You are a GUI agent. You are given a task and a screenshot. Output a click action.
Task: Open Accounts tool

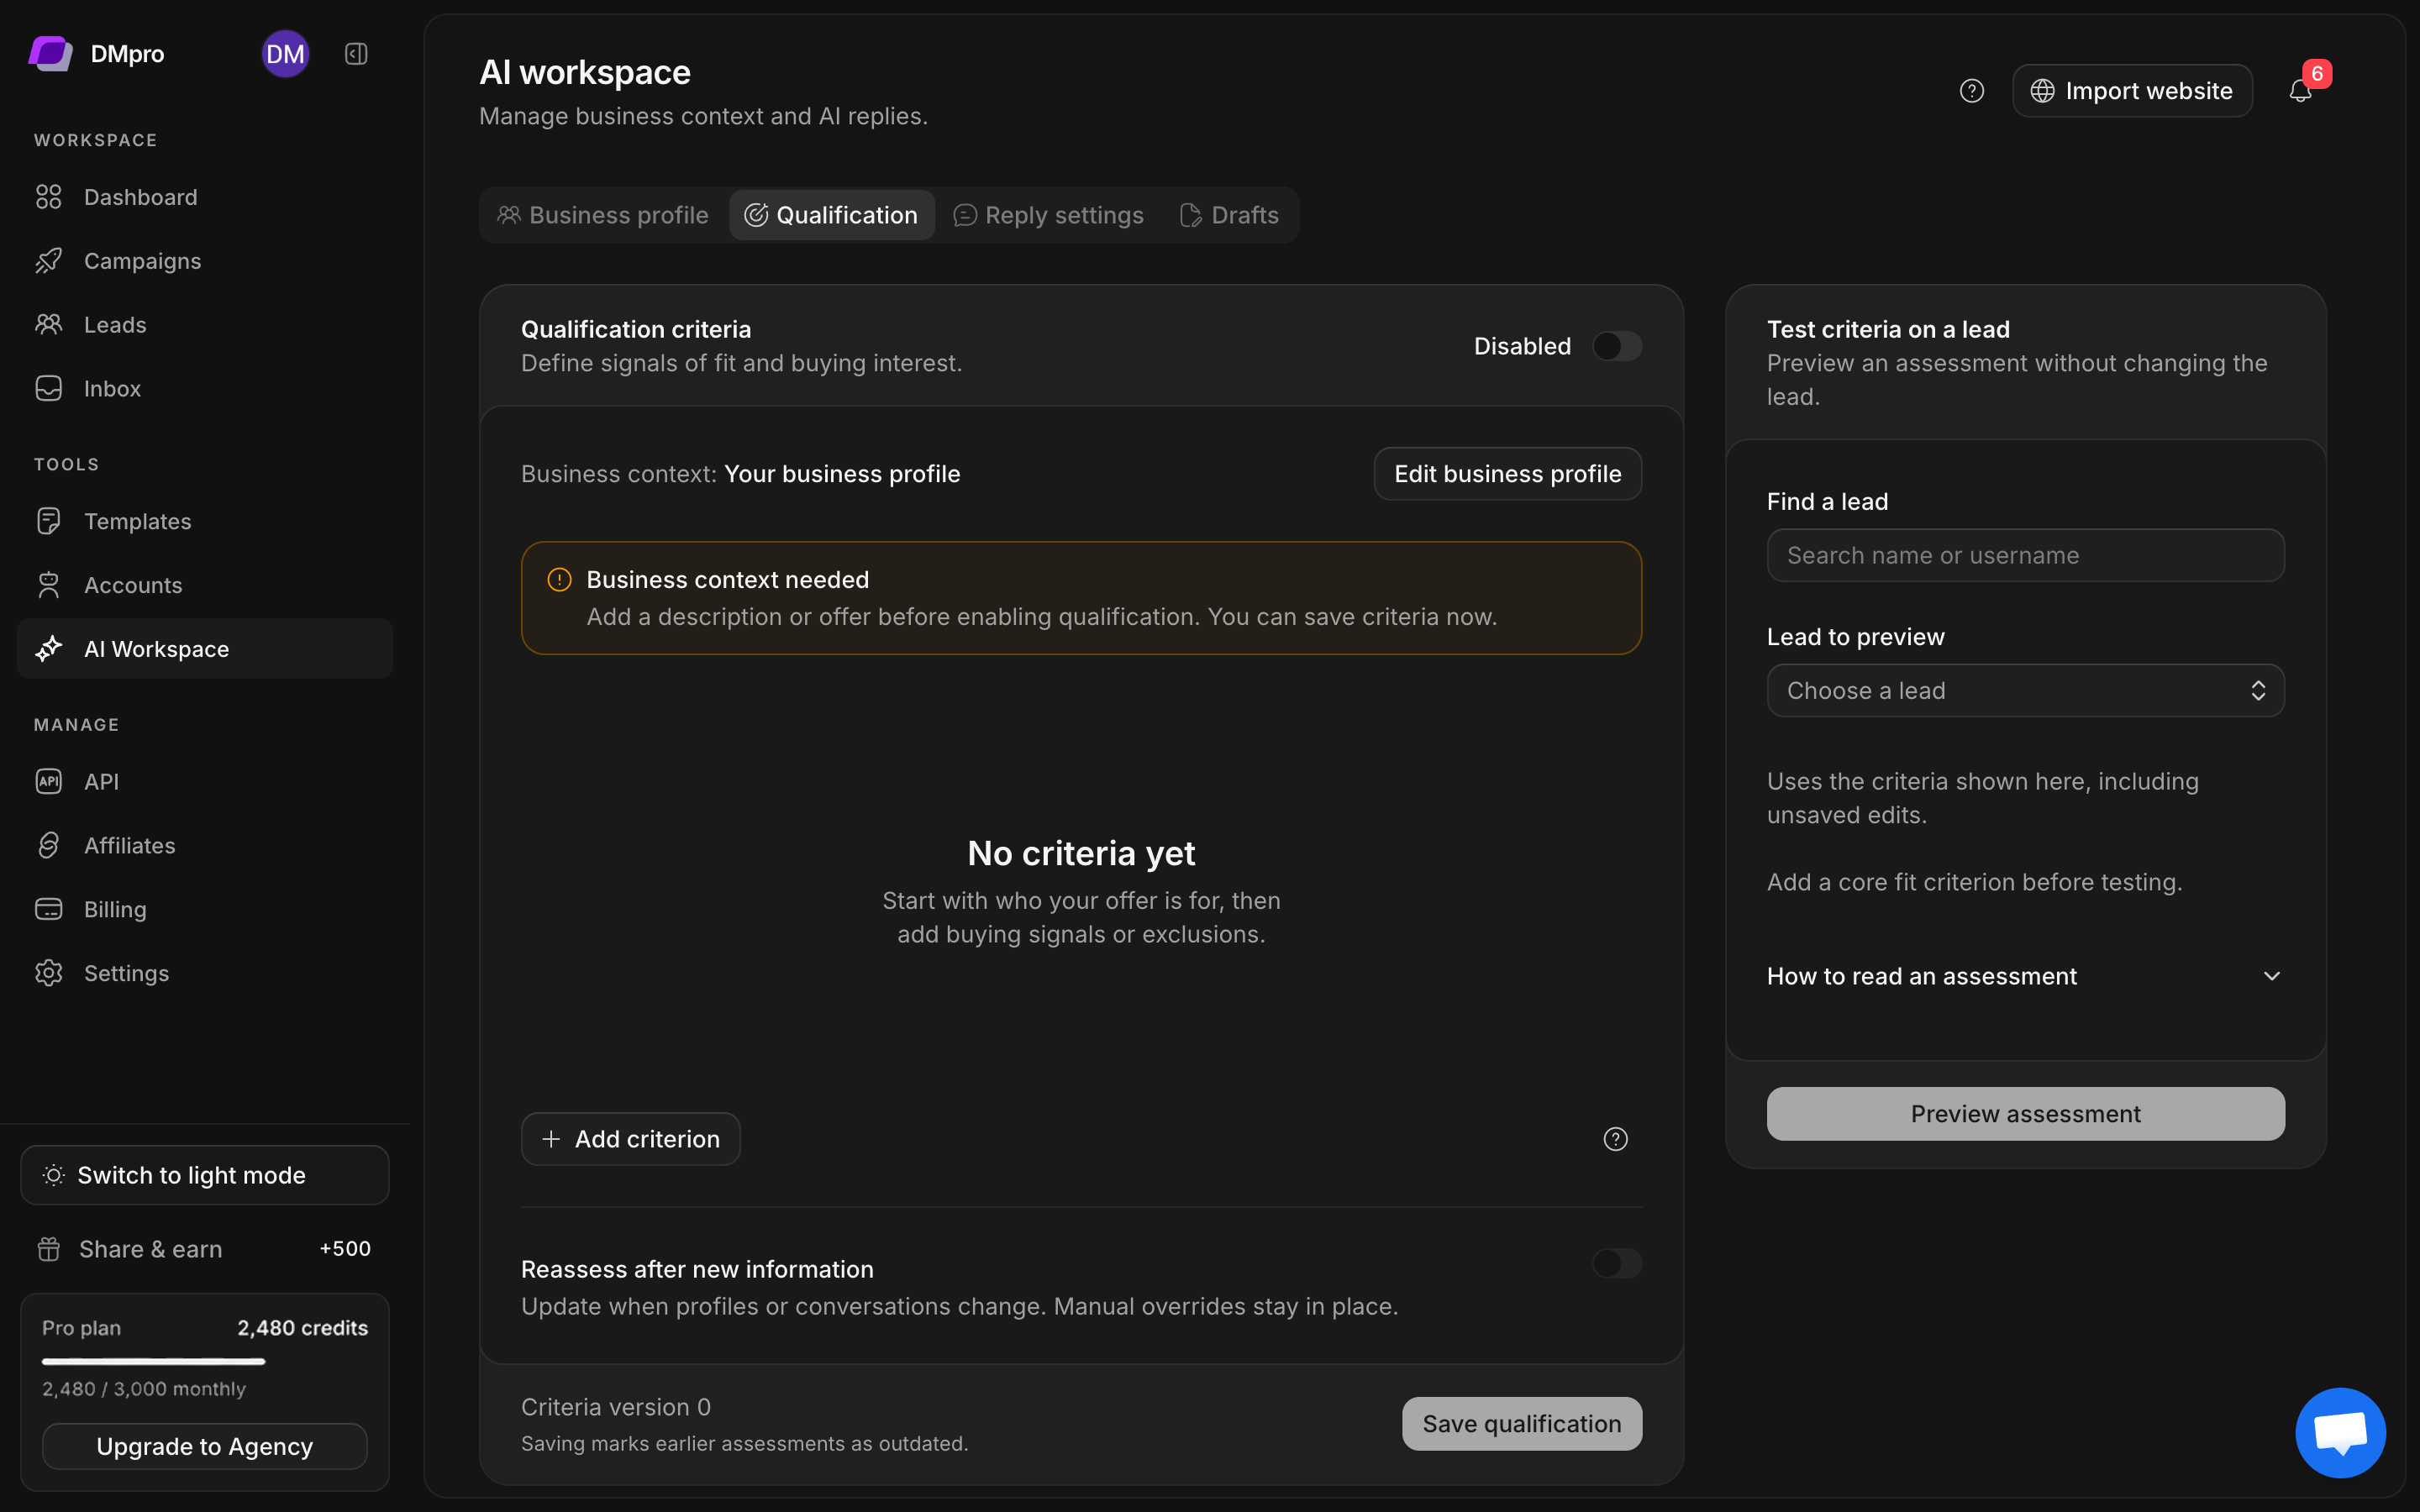pyautogui.click(x=205, y=585)
